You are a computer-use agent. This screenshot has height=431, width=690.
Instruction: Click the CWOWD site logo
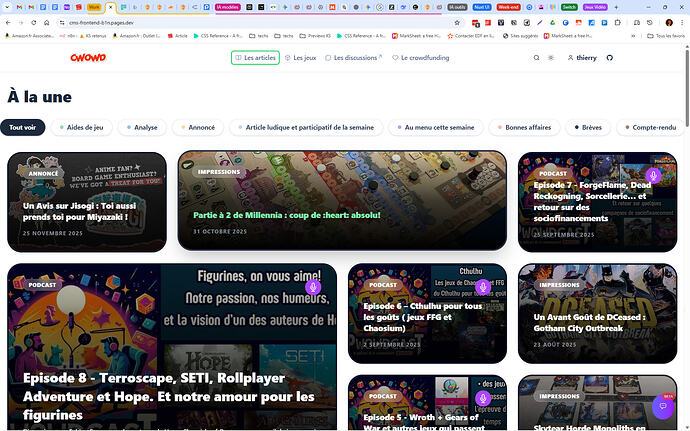click(x=88, y=58)
